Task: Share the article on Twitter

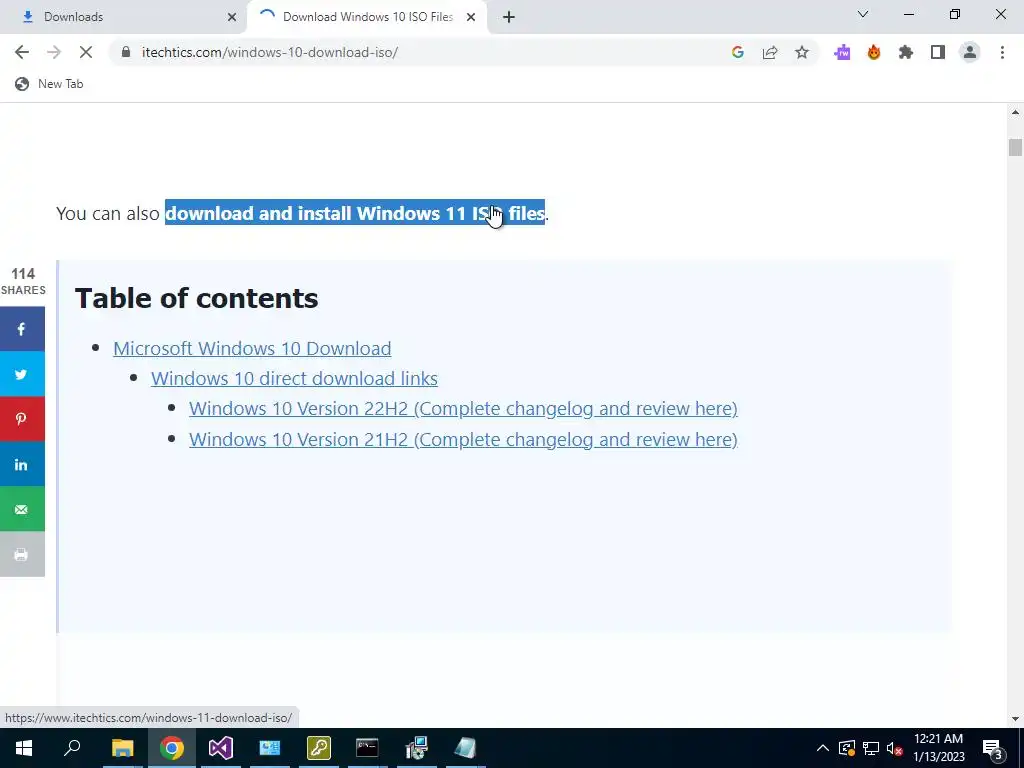Action: (22, 374)
